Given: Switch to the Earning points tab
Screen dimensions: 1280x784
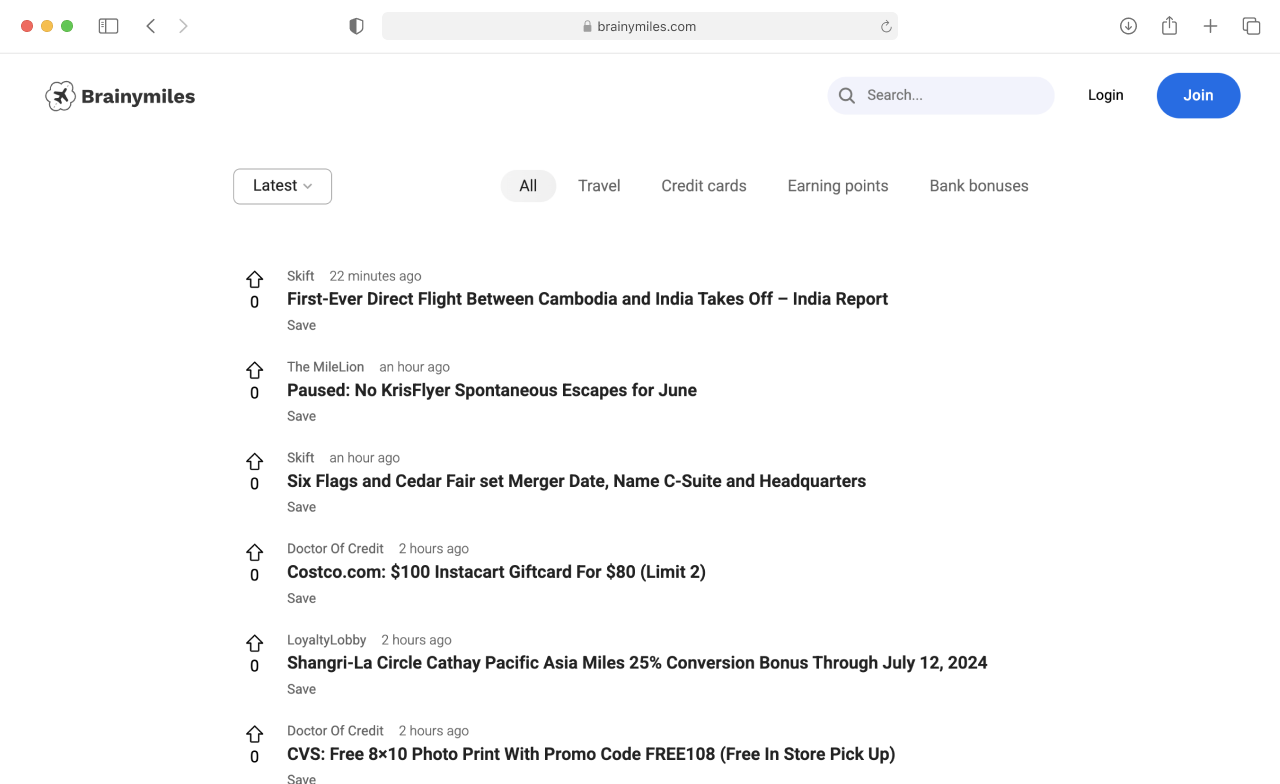Looking at the screenshot, I should click(x=838, y=186).
